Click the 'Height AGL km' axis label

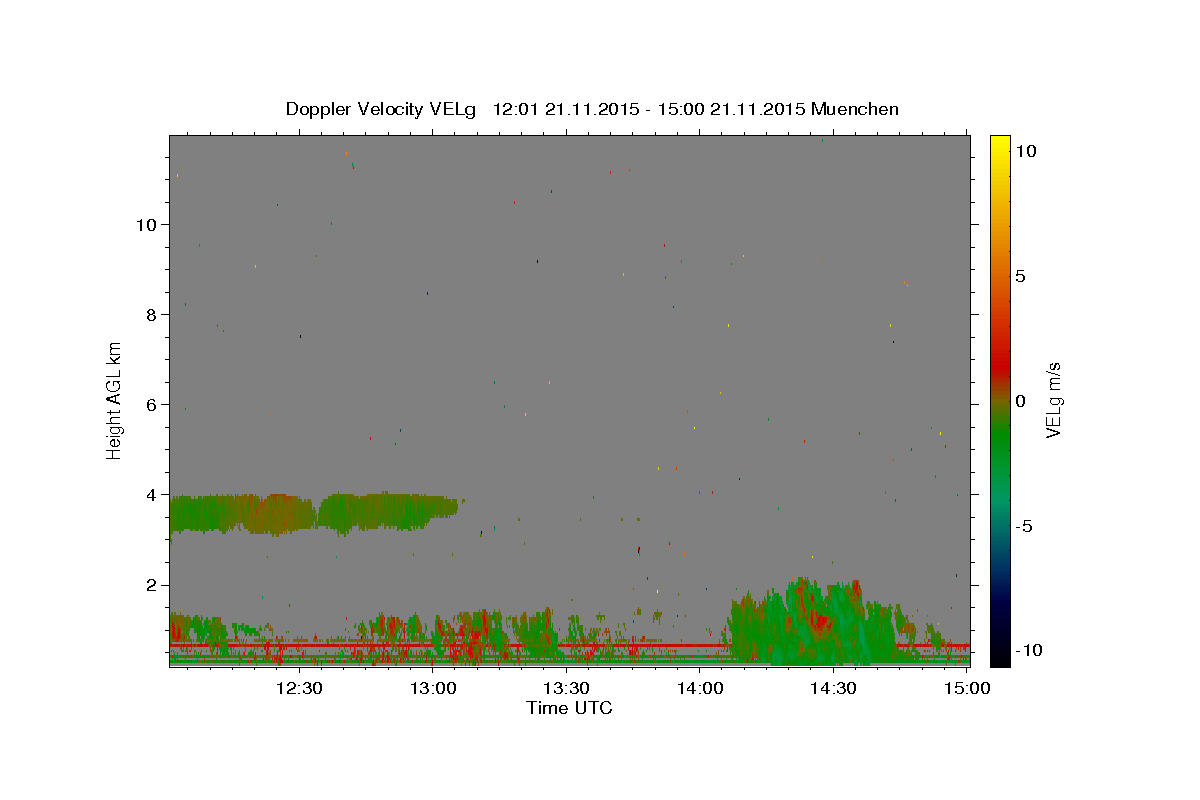point(115,400)
